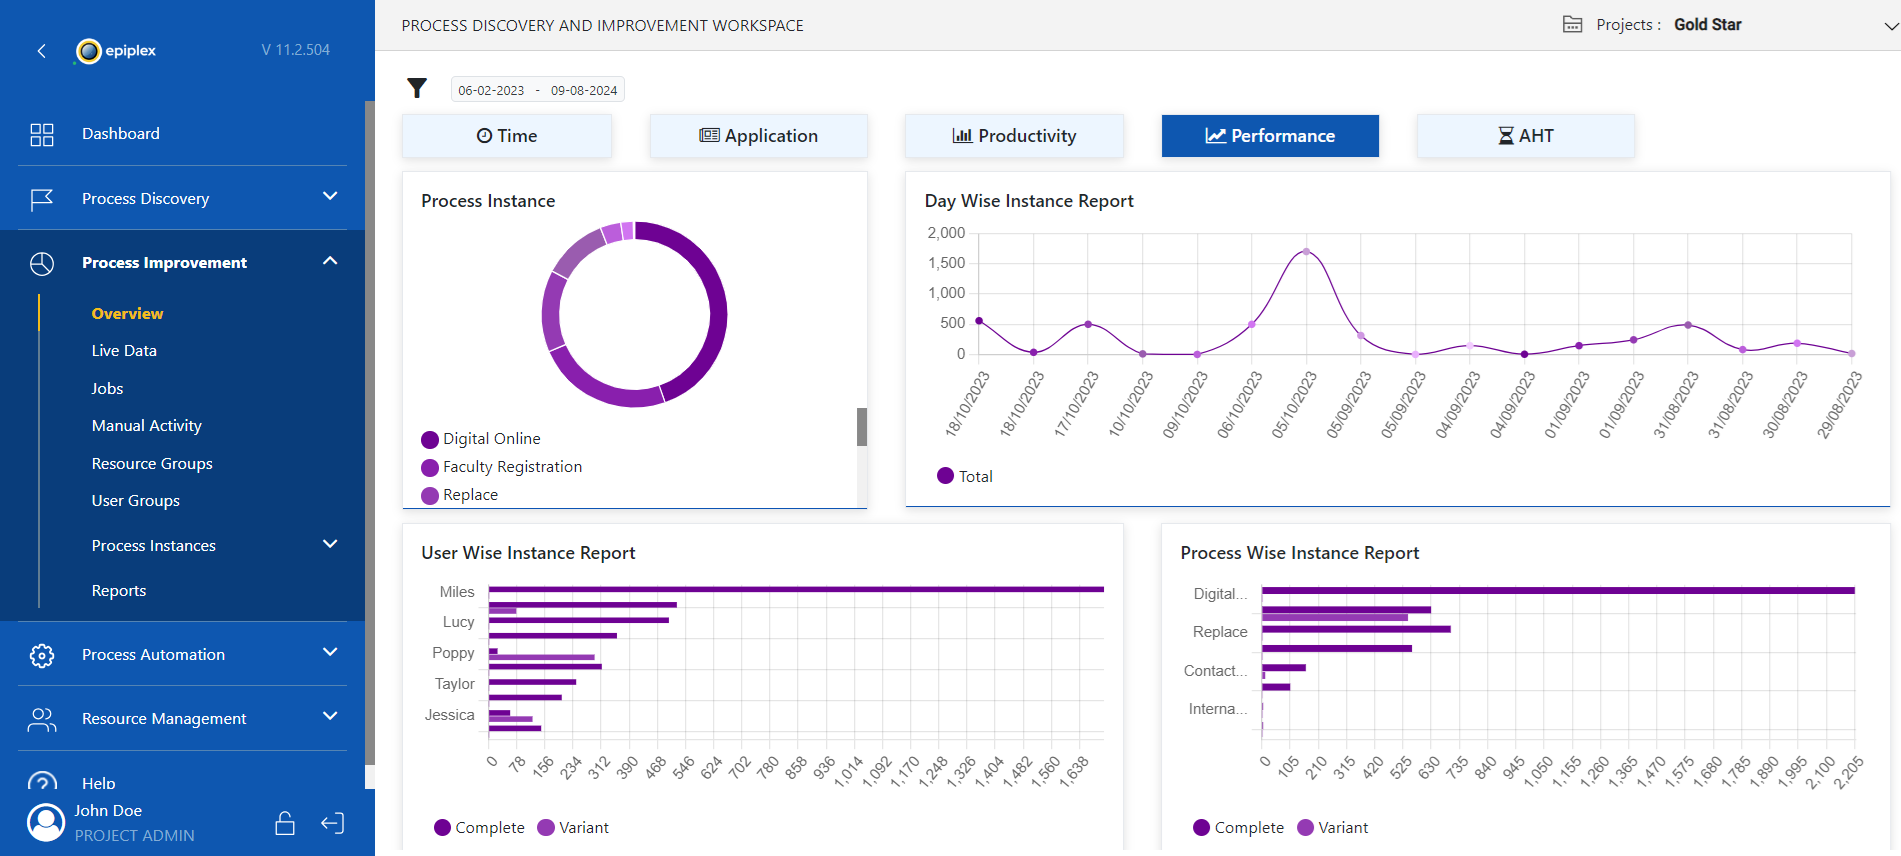
Task: Click end date 09-08-2024 field
Action: 584,90
